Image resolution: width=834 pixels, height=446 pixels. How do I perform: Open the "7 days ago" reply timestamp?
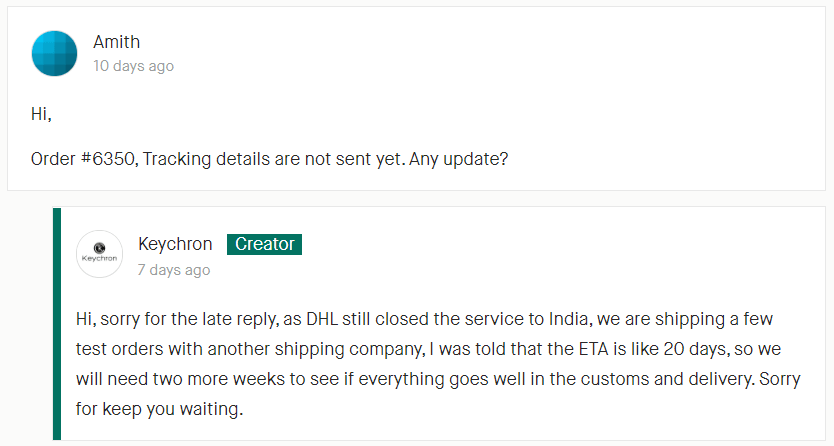coord(174,270)
